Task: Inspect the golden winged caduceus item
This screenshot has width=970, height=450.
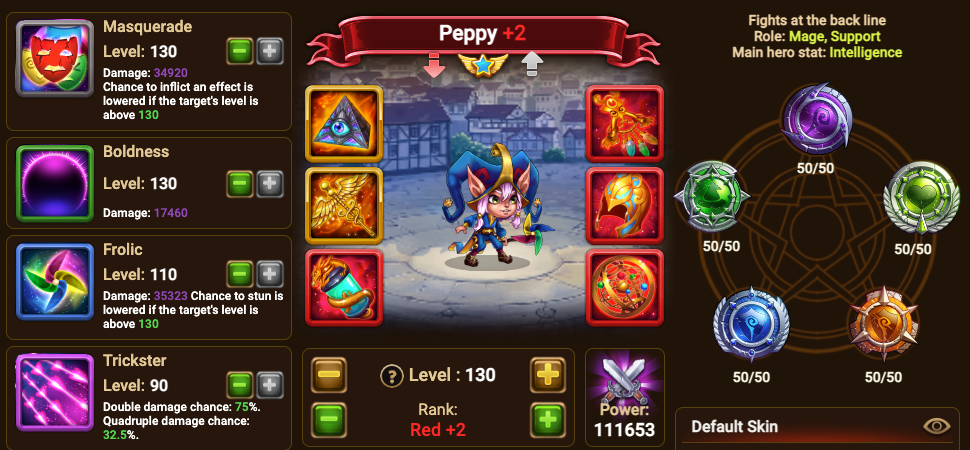Action: coord(344,206)
